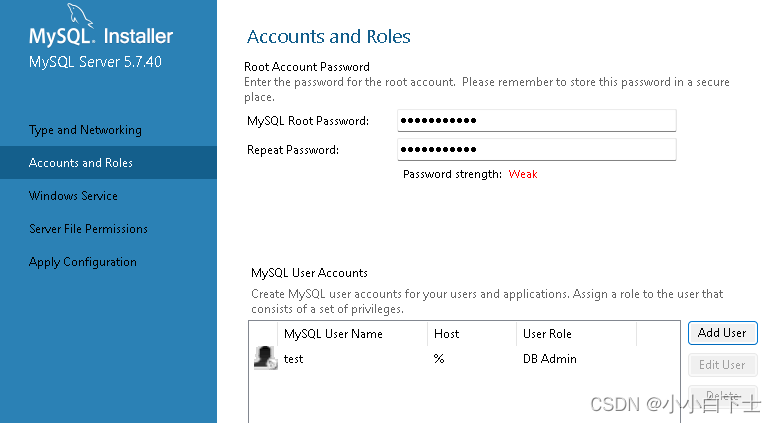This screenshot has height=423, width=777.
Task: Go to the Apply Configuration step
Action: pos(83,262)
